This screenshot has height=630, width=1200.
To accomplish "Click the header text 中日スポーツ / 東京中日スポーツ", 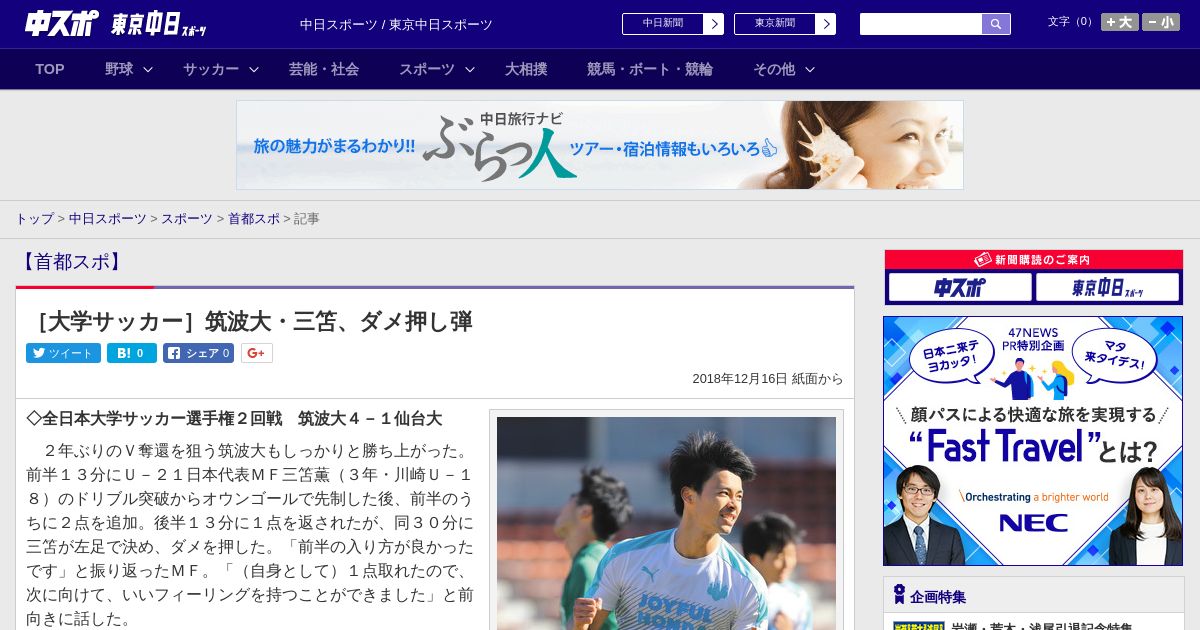I will tap(396, 25).
